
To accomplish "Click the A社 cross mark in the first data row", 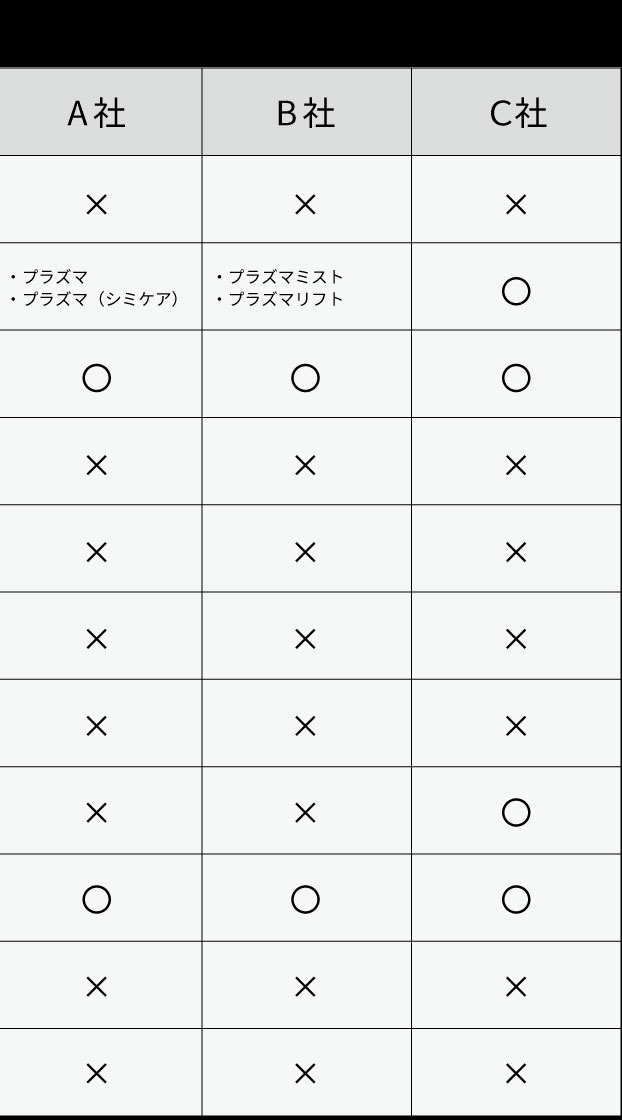I will tap(96, 205).
